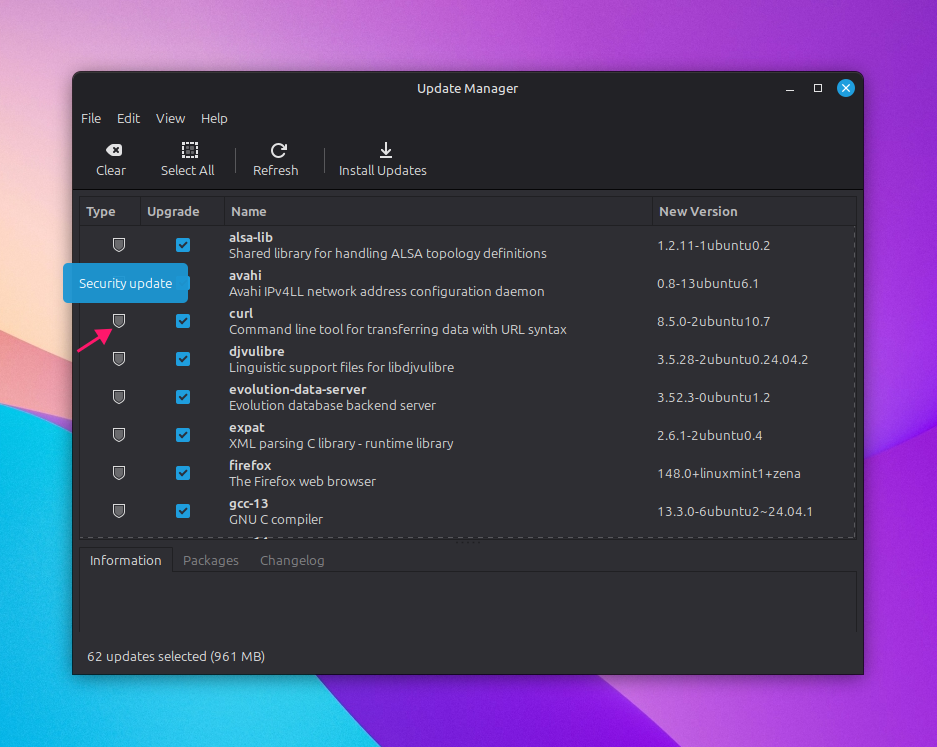Deselect the gcc-13 upgrade checkbox
937x747 pixels.
pos(183,511)
